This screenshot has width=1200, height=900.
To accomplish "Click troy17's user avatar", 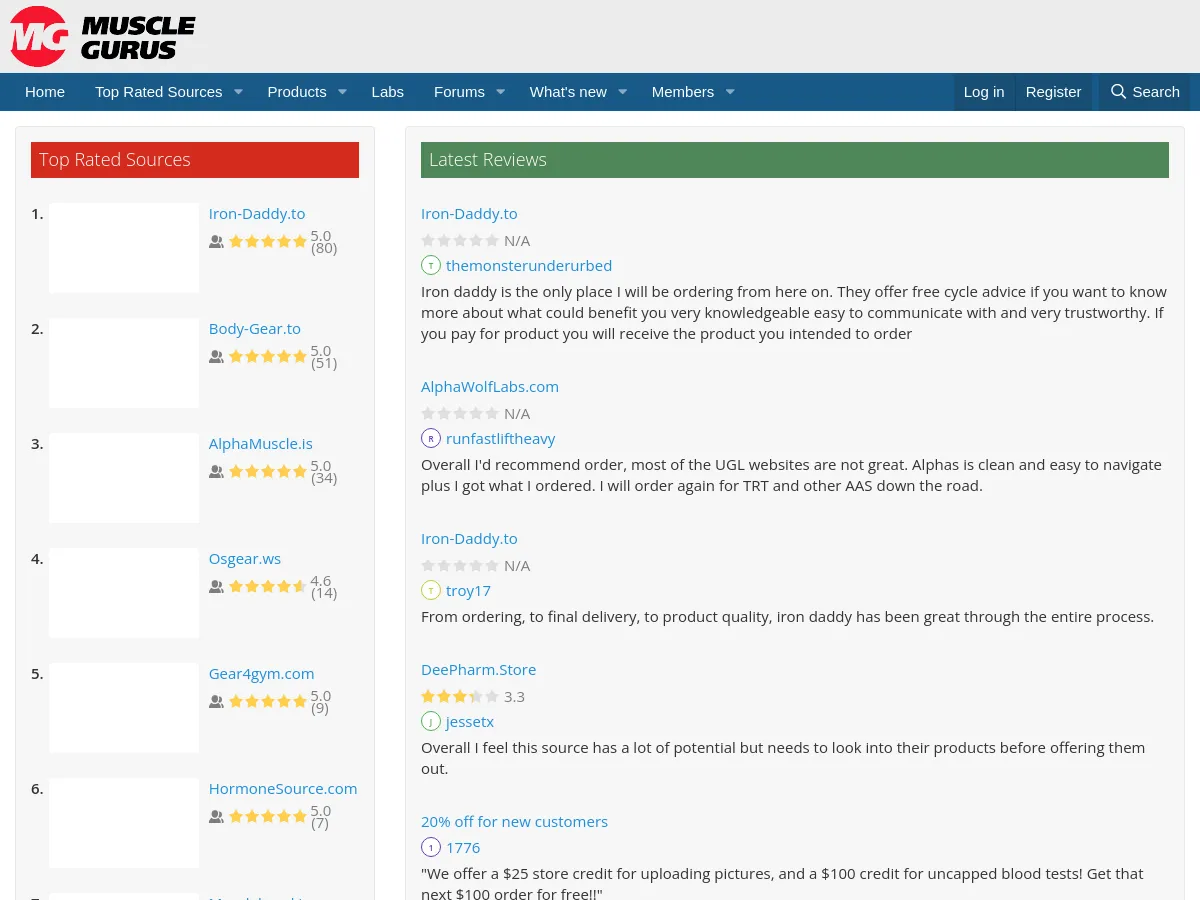I will 431,590.
